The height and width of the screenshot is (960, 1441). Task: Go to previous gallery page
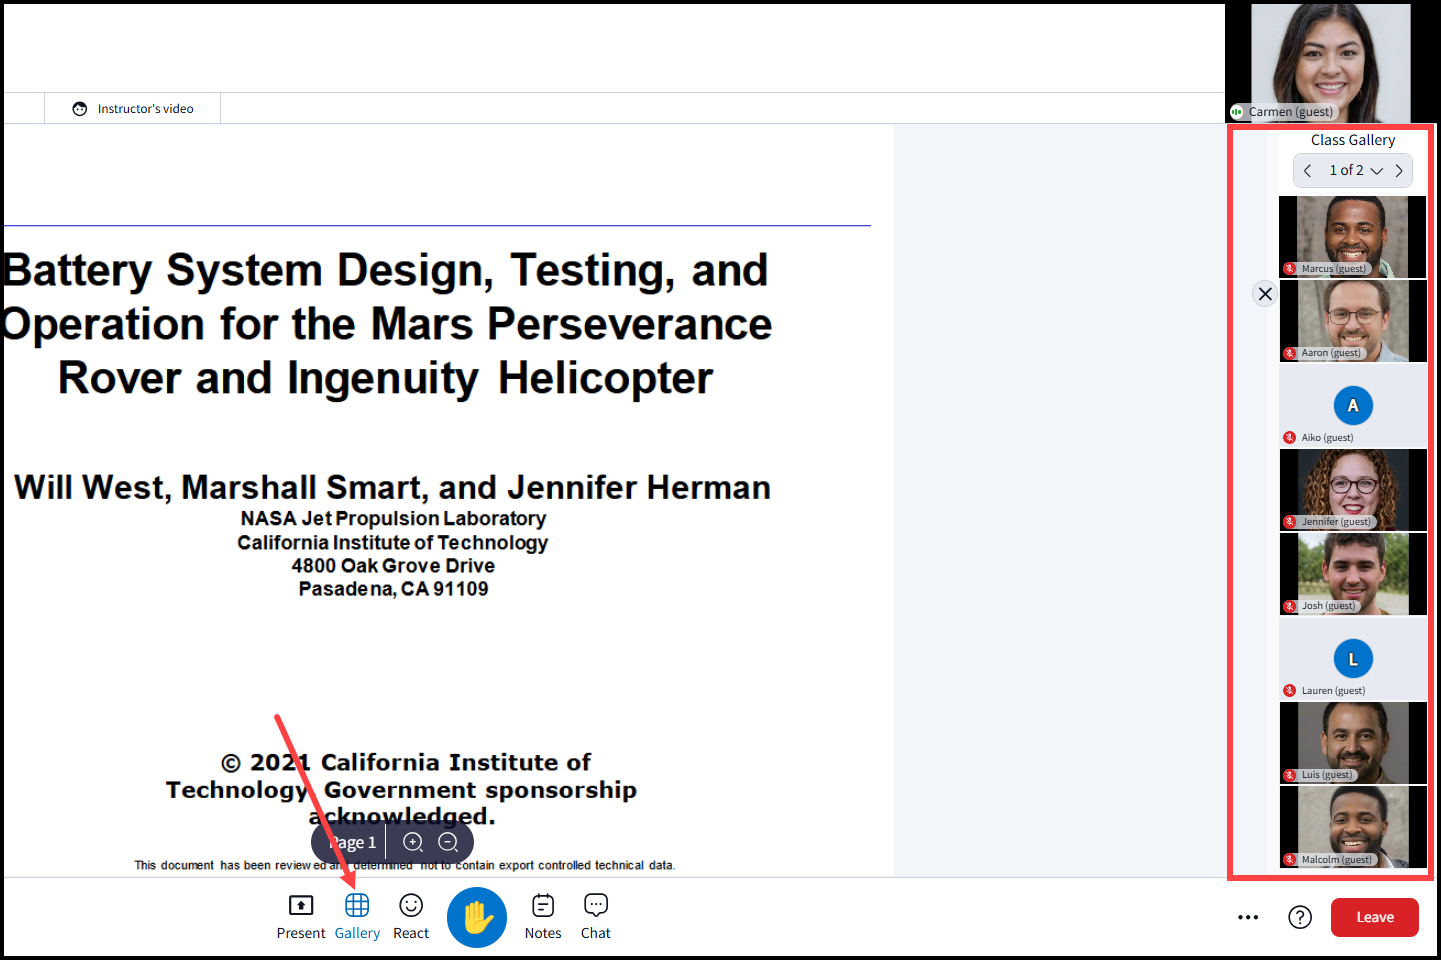pyautogui.click(x=1308, y=171)
